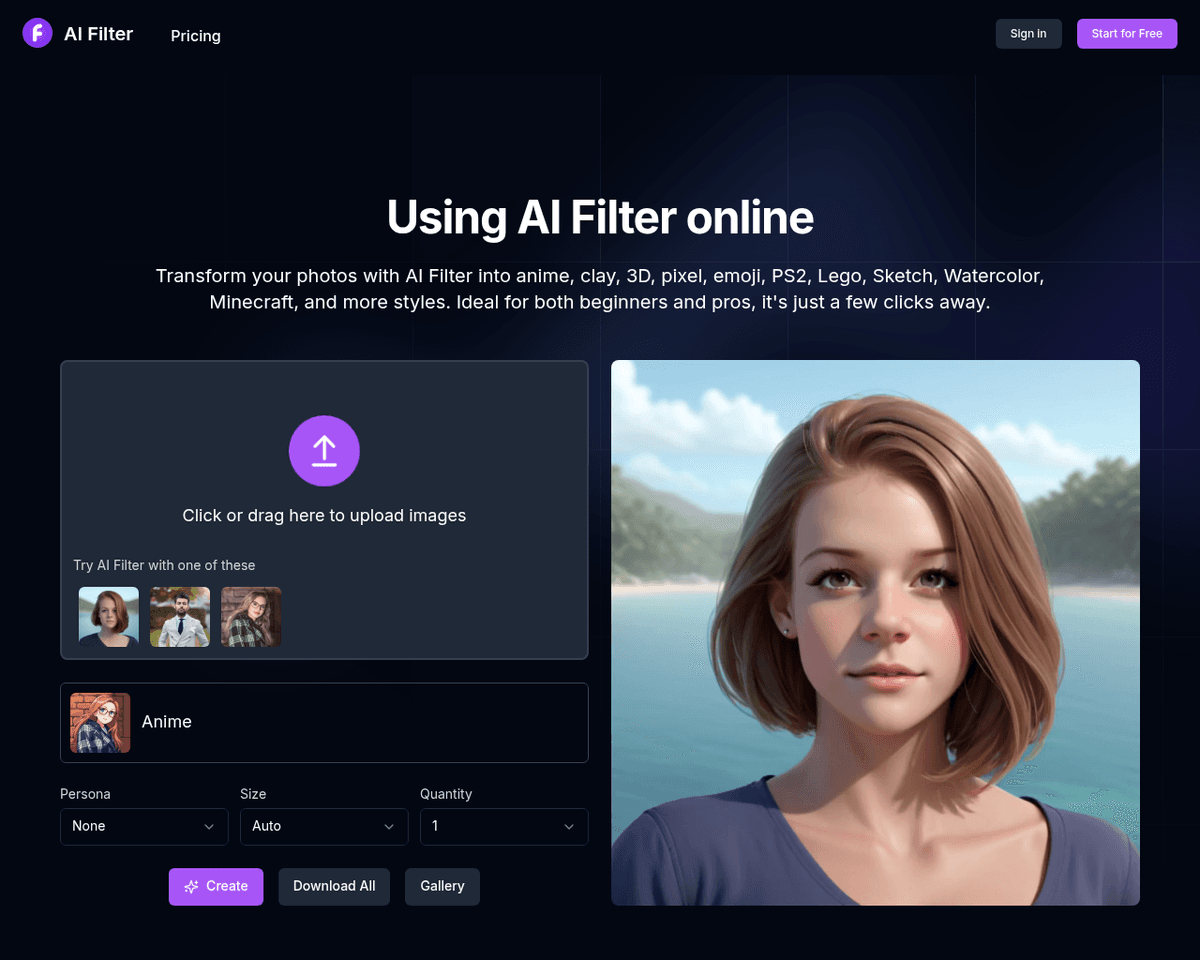Open the Gallery

(442, 886)
